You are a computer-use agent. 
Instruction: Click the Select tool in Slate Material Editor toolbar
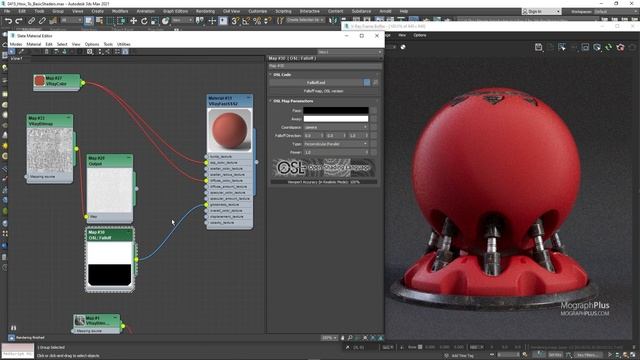[x=11, y=52]
